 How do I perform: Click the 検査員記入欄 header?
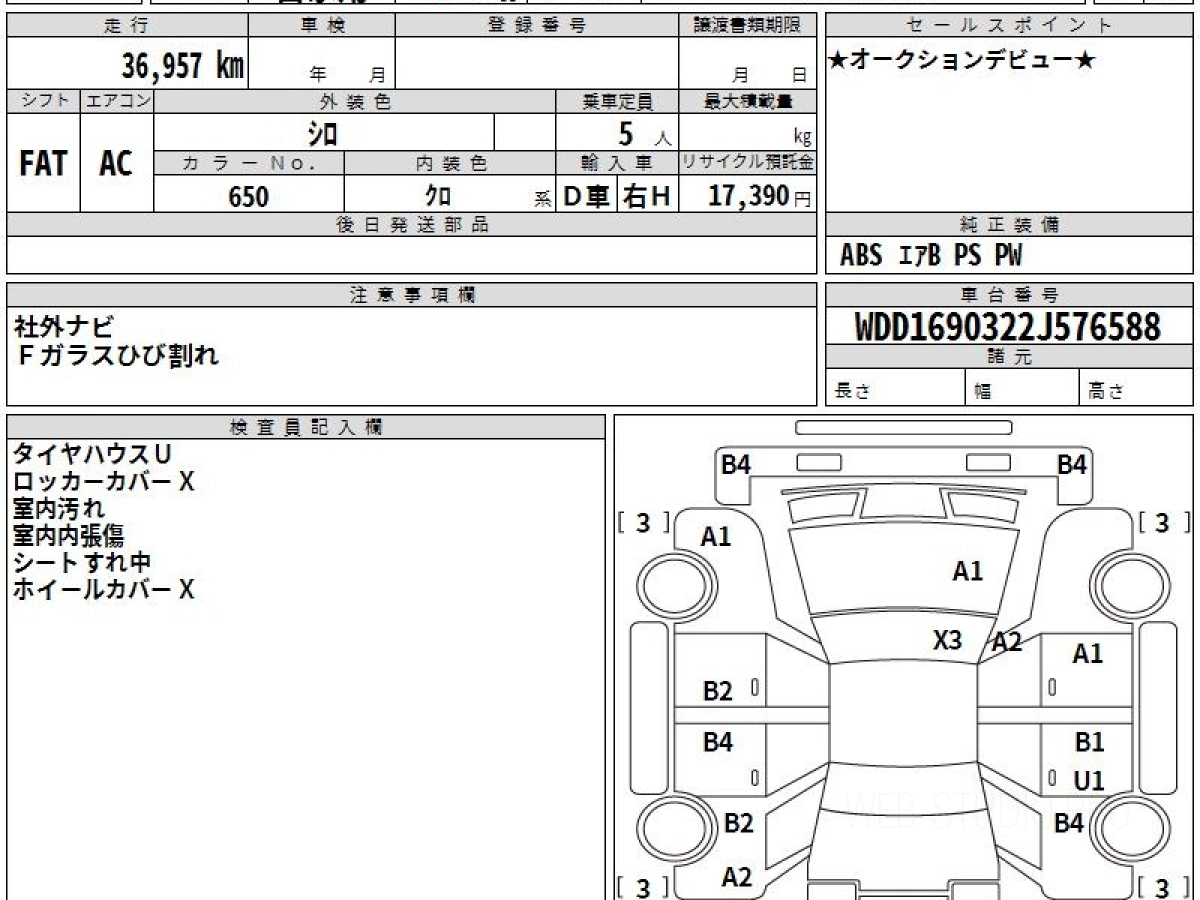point(306,427)
